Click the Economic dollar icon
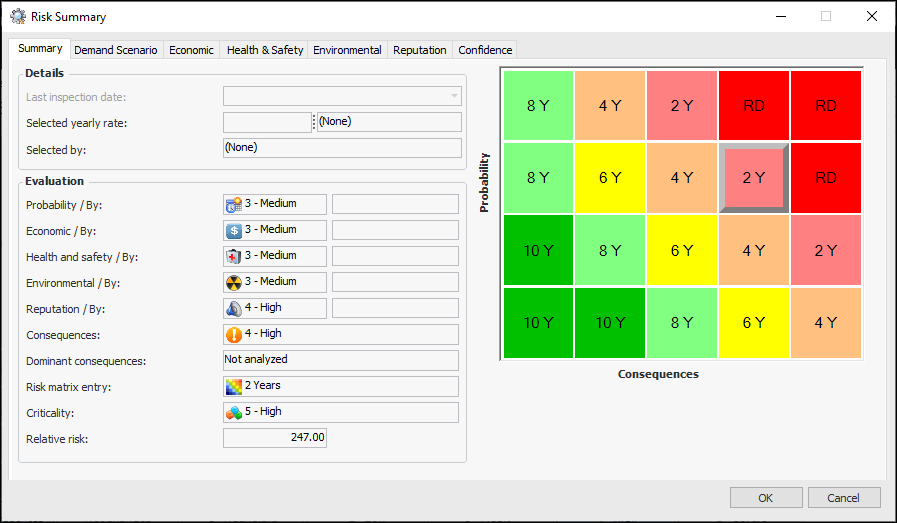 [x=233, y=231]
